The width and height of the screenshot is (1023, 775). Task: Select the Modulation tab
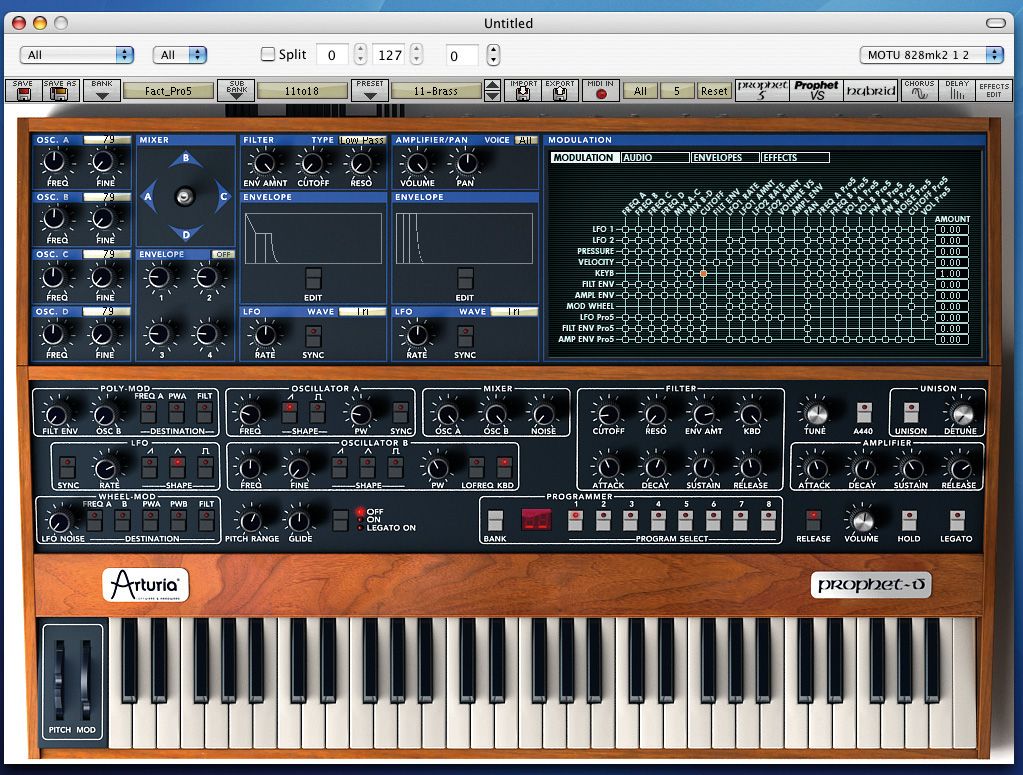(x=585, y=157)
